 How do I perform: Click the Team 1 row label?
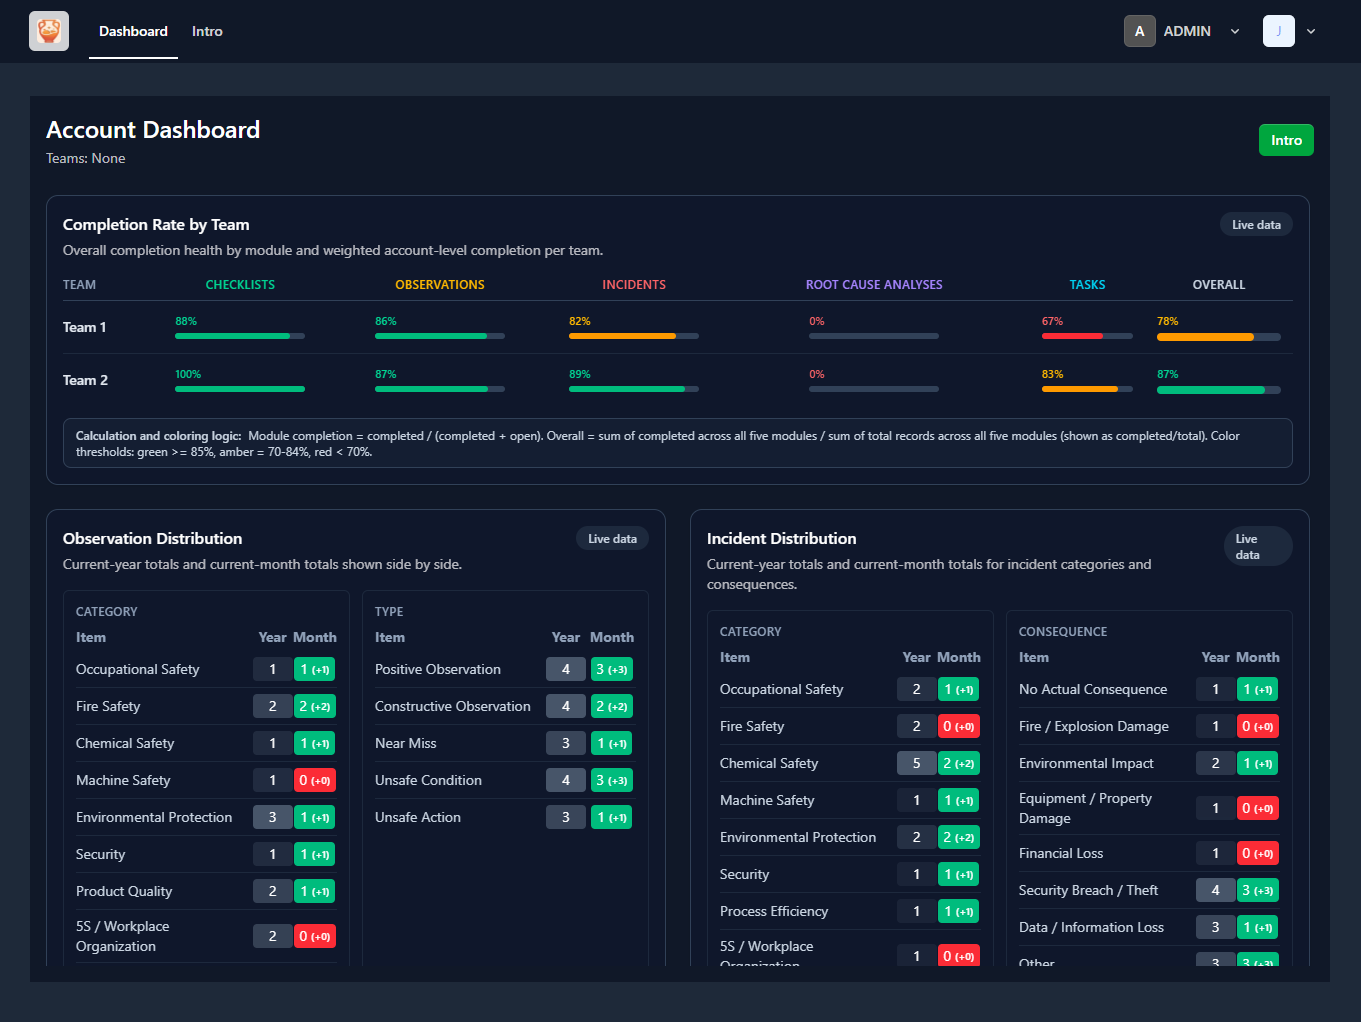pos(85,327)
